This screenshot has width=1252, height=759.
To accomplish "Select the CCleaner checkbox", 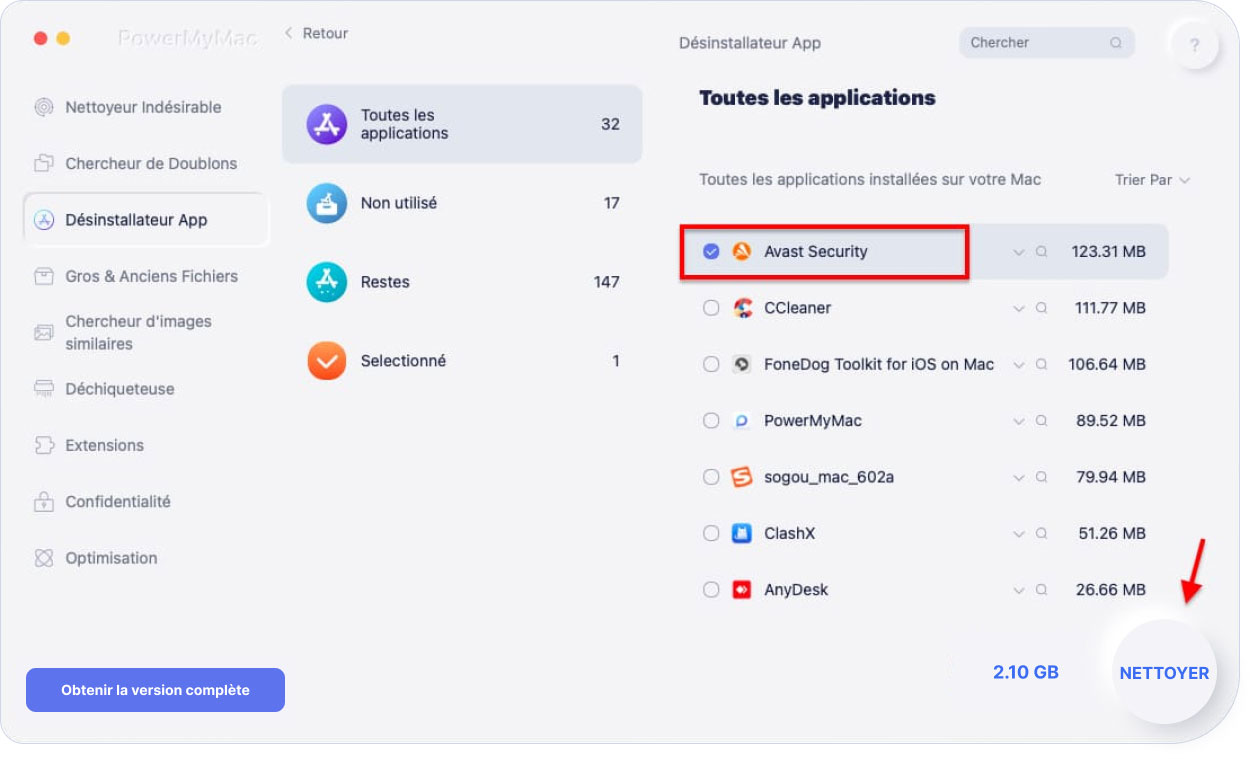I will coord(711,308).
